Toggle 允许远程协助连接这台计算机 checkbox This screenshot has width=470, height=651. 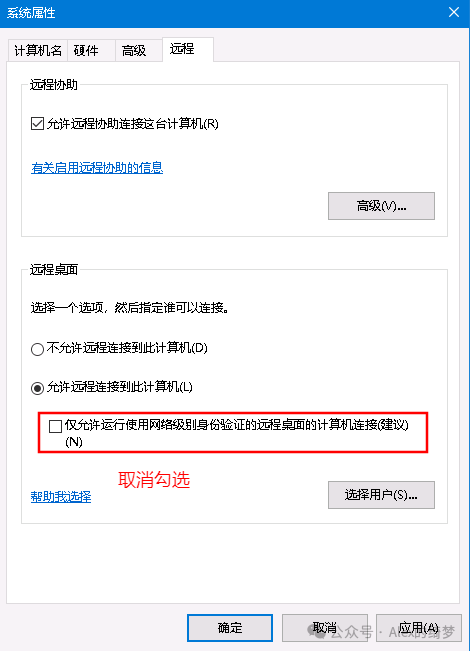point(37,123)
